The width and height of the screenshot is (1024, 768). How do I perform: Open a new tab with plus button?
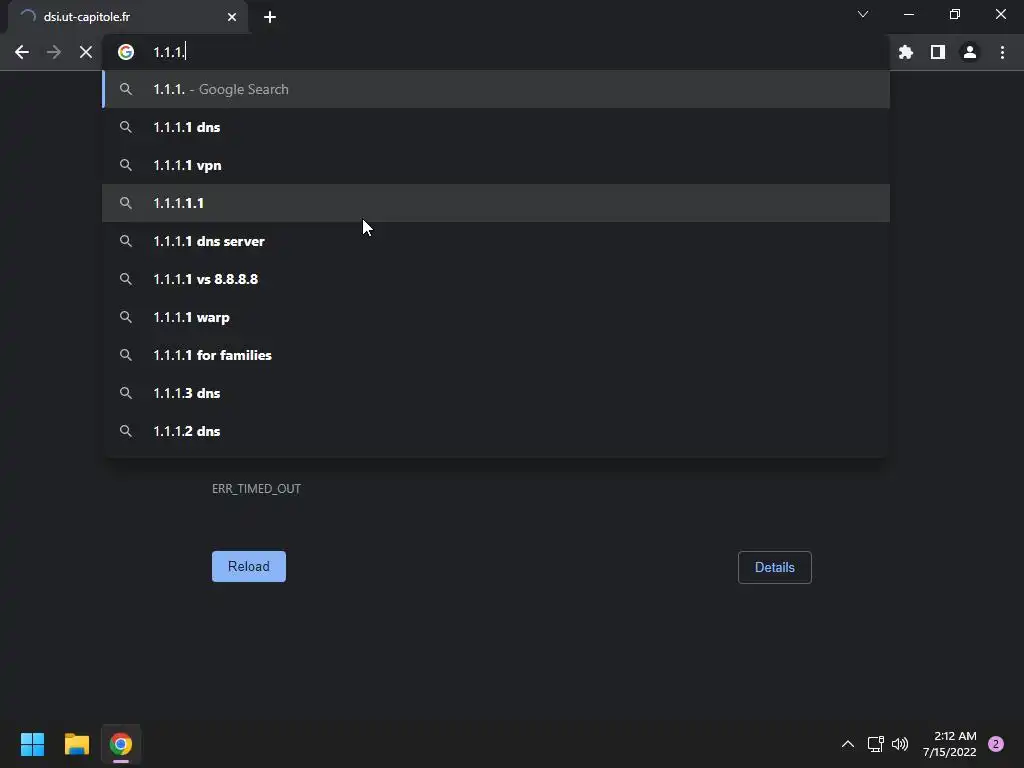[270, 17]
